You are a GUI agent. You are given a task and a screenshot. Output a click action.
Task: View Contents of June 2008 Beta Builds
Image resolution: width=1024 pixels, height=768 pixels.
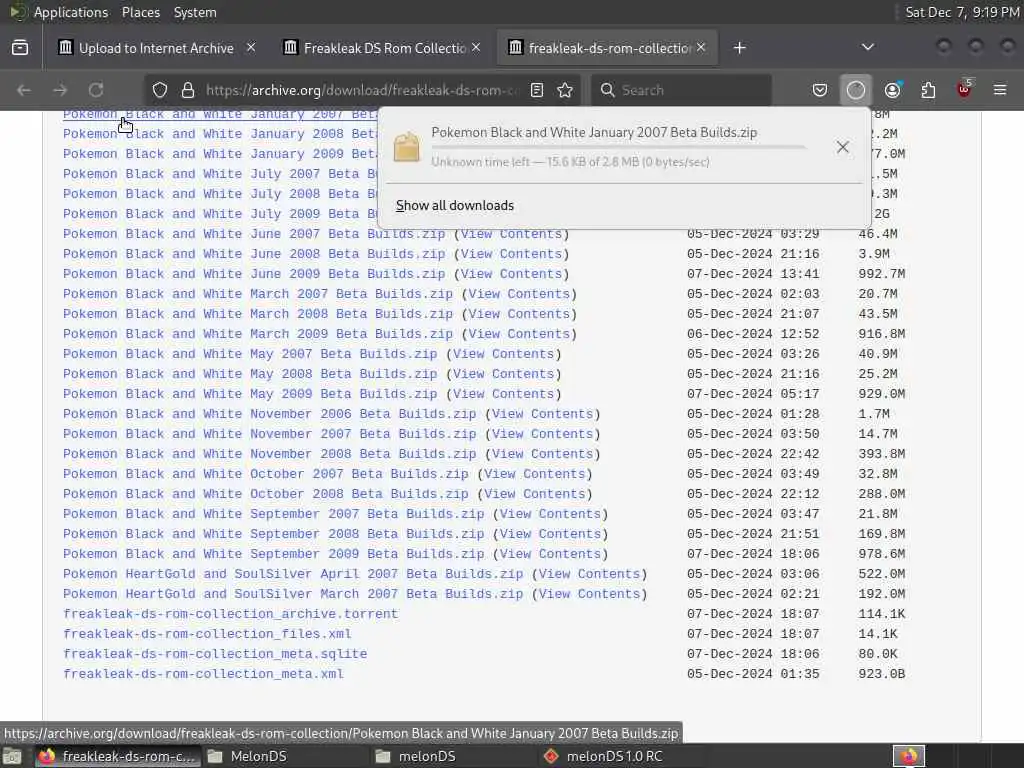[x=511, y=254]
